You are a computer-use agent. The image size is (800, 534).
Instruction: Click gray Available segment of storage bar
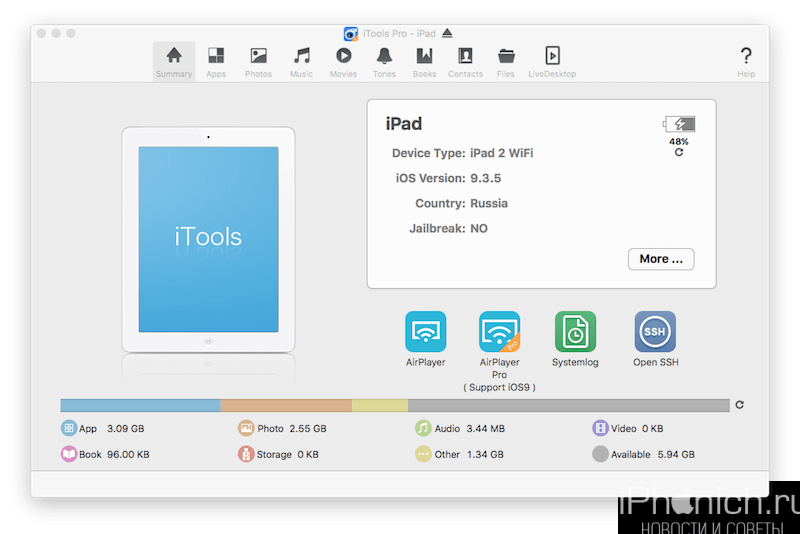[x=569, y=405]
